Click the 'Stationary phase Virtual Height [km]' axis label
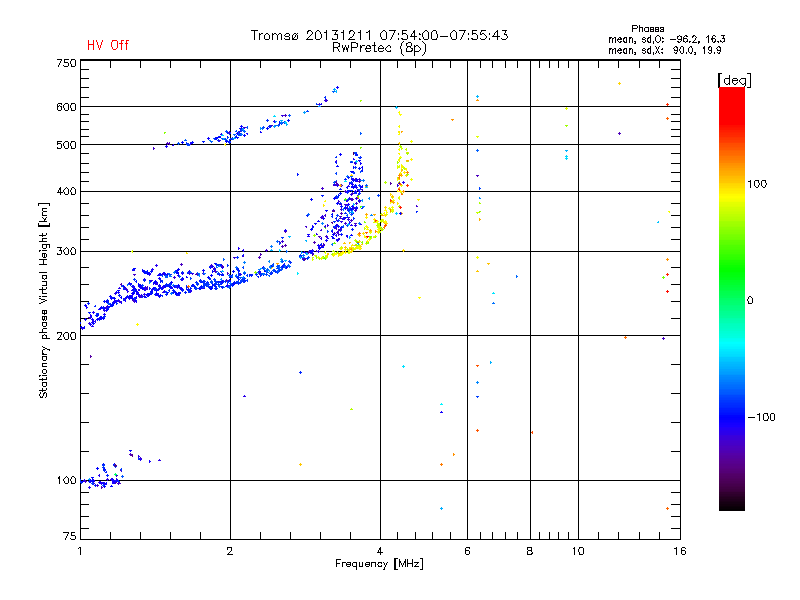This screenshot has width=800, height=600. coord(43,300)
